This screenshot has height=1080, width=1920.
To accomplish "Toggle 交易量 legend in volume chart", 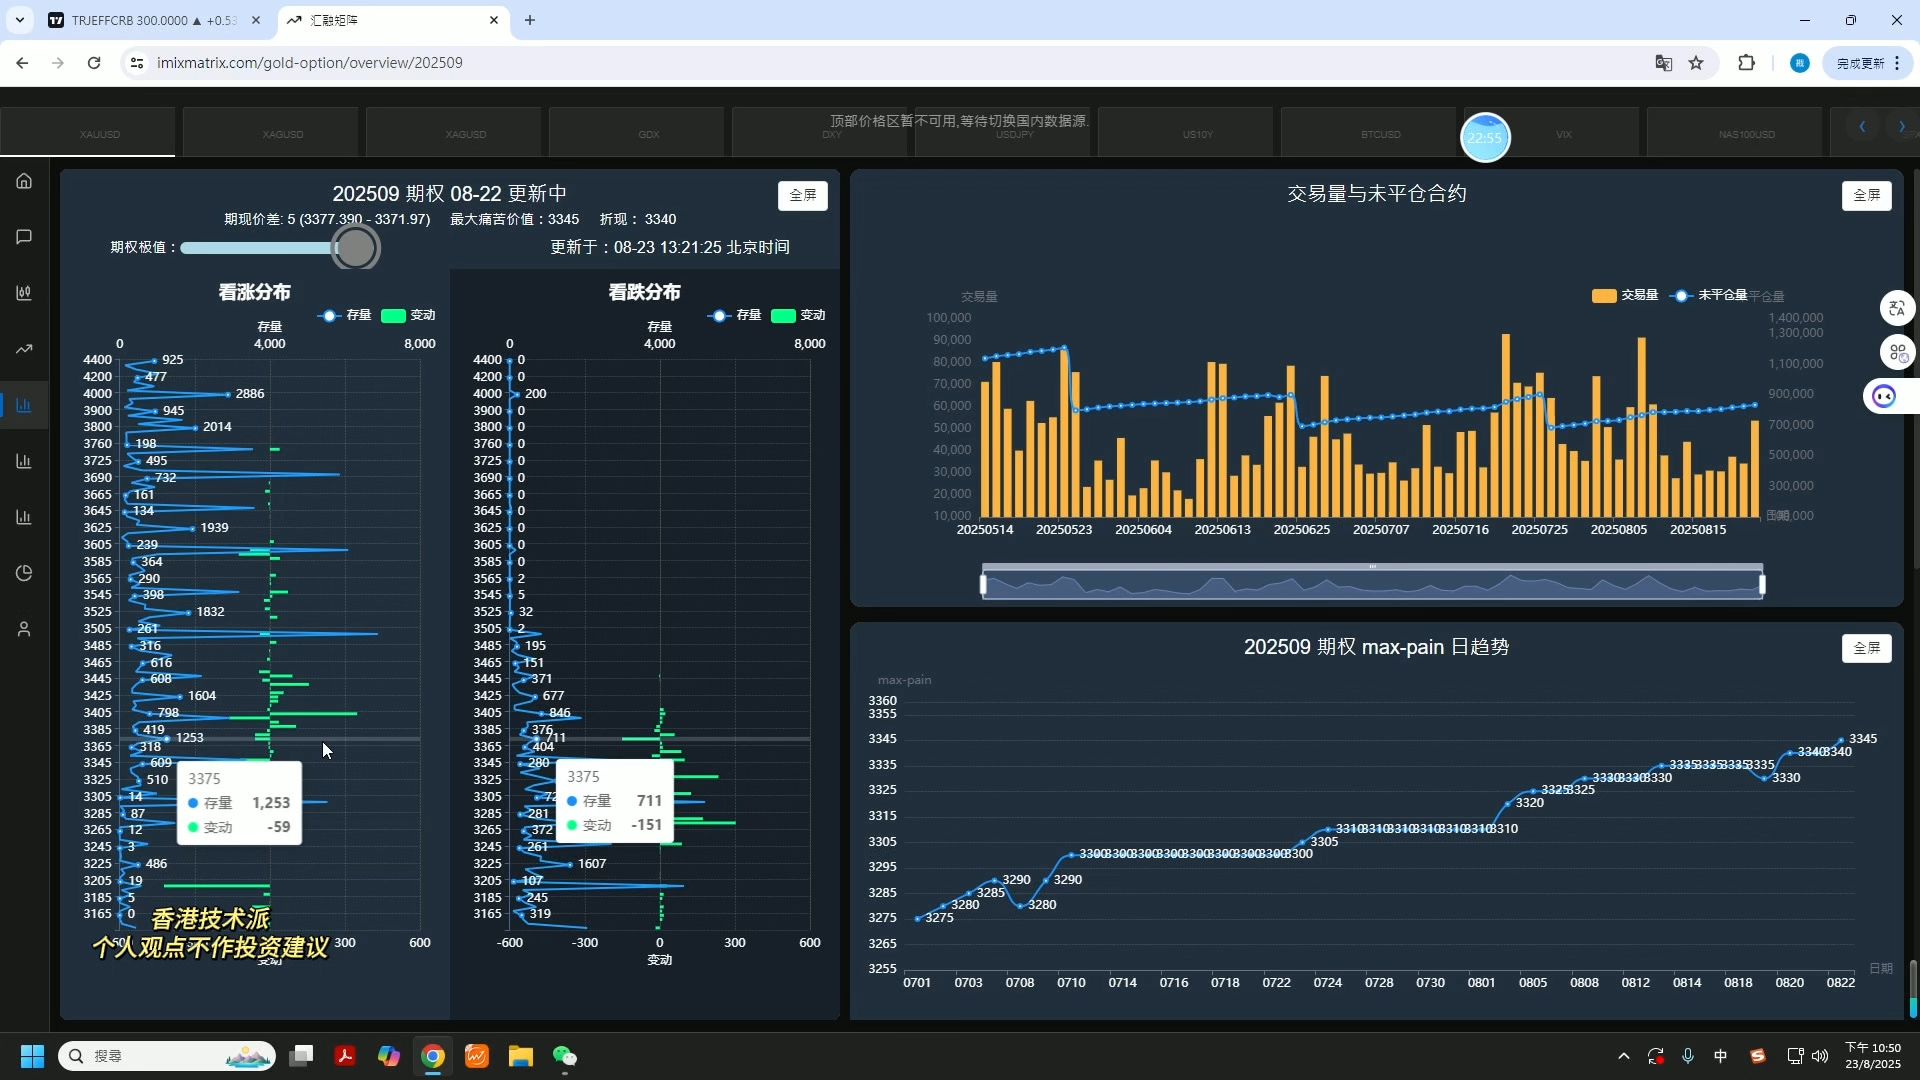I will point(1625,295).
